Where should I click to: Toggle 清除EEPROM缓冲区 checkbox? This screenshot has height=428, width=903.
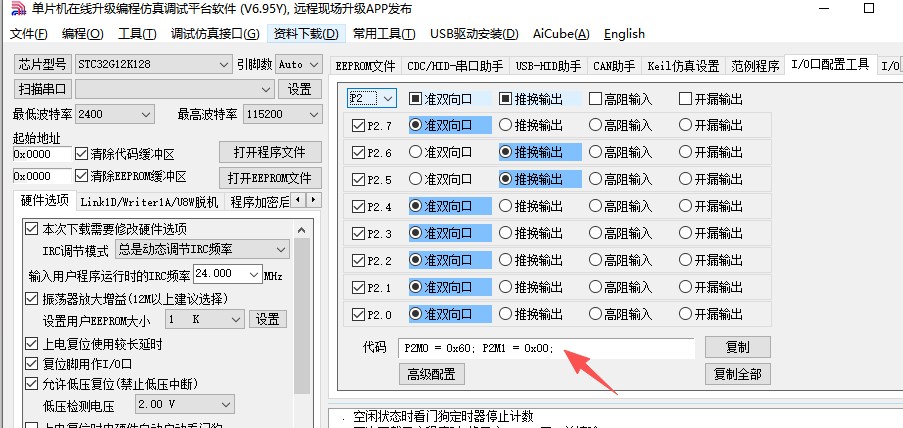coord(82,176)
